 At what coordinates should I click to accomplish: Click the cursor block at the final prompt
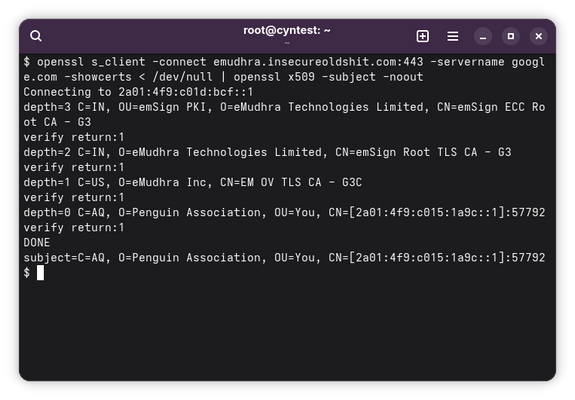pyautogui.click(x=40, y=272)
